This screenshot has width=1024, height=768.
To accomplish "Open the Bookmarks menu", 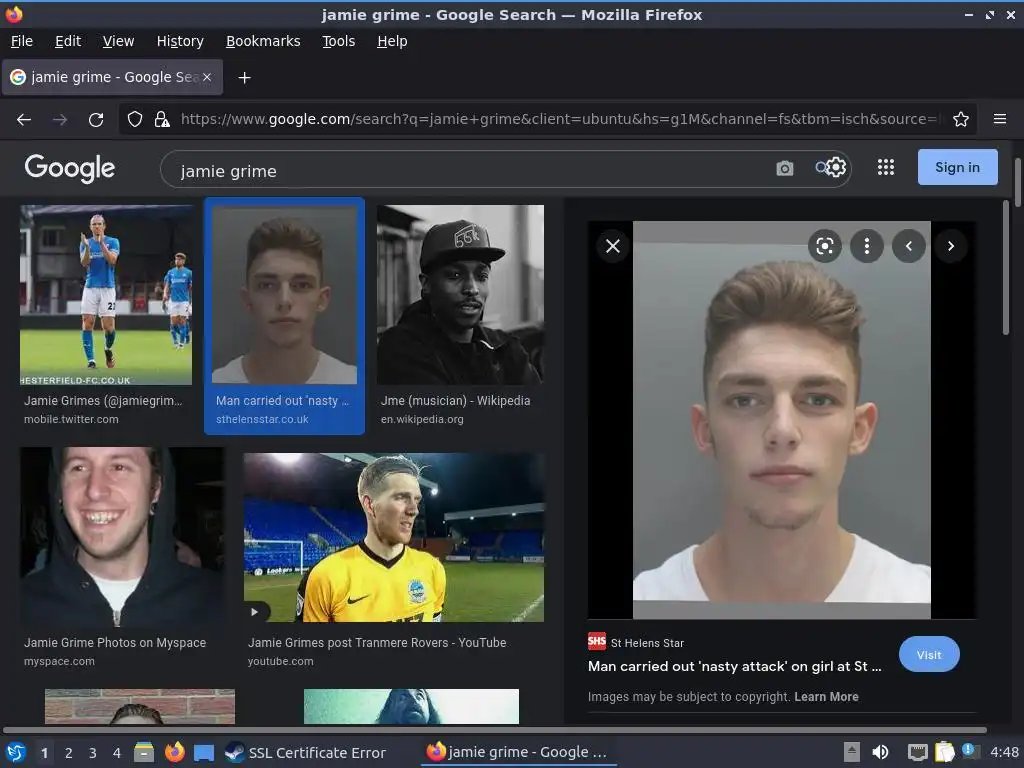I will pos(263,41).
